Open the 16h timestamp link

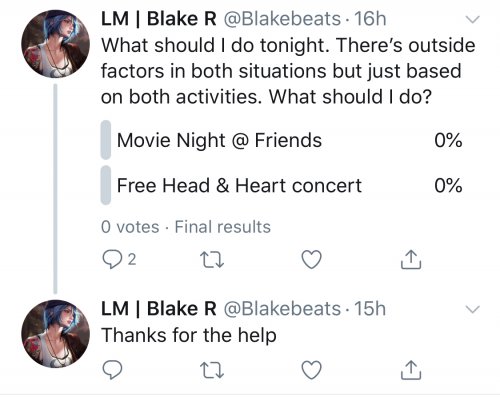click(370, 19)
